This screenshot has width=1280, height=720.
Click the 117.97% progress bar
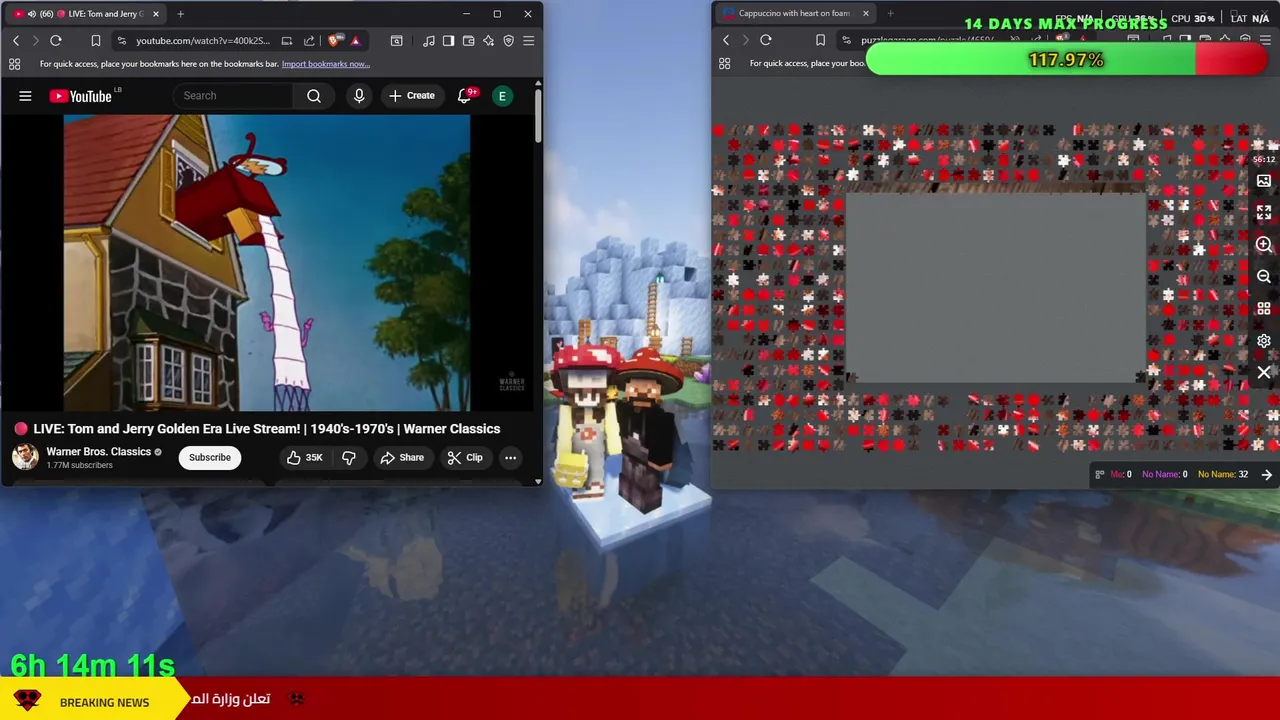coord(1066,60)
